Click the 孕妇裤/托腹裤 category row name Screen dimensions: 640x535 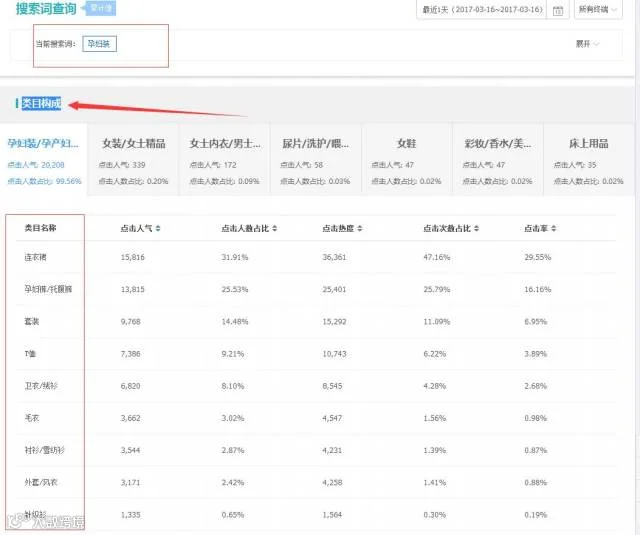tap(48, 289)
